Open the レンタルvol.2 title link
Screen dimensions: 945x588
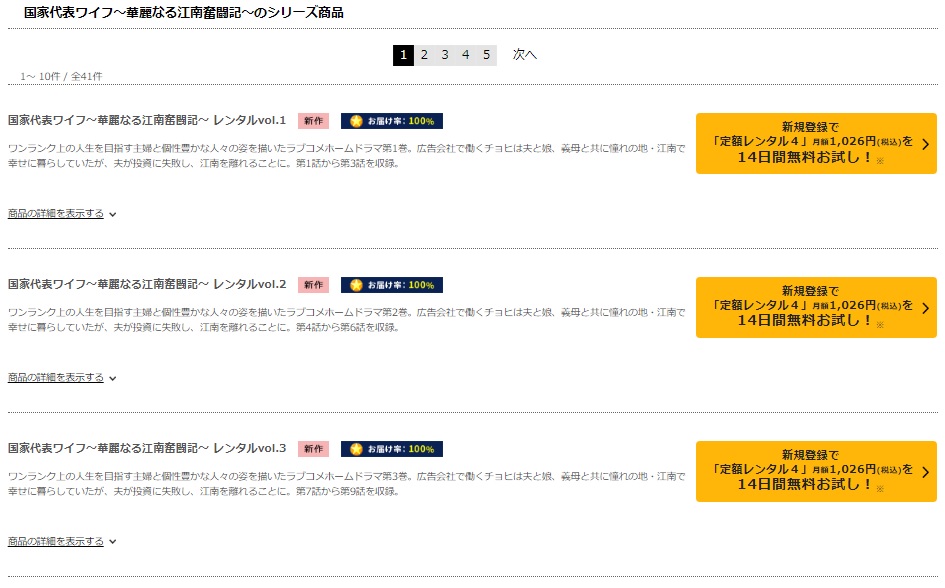click(x=147, y=284)
